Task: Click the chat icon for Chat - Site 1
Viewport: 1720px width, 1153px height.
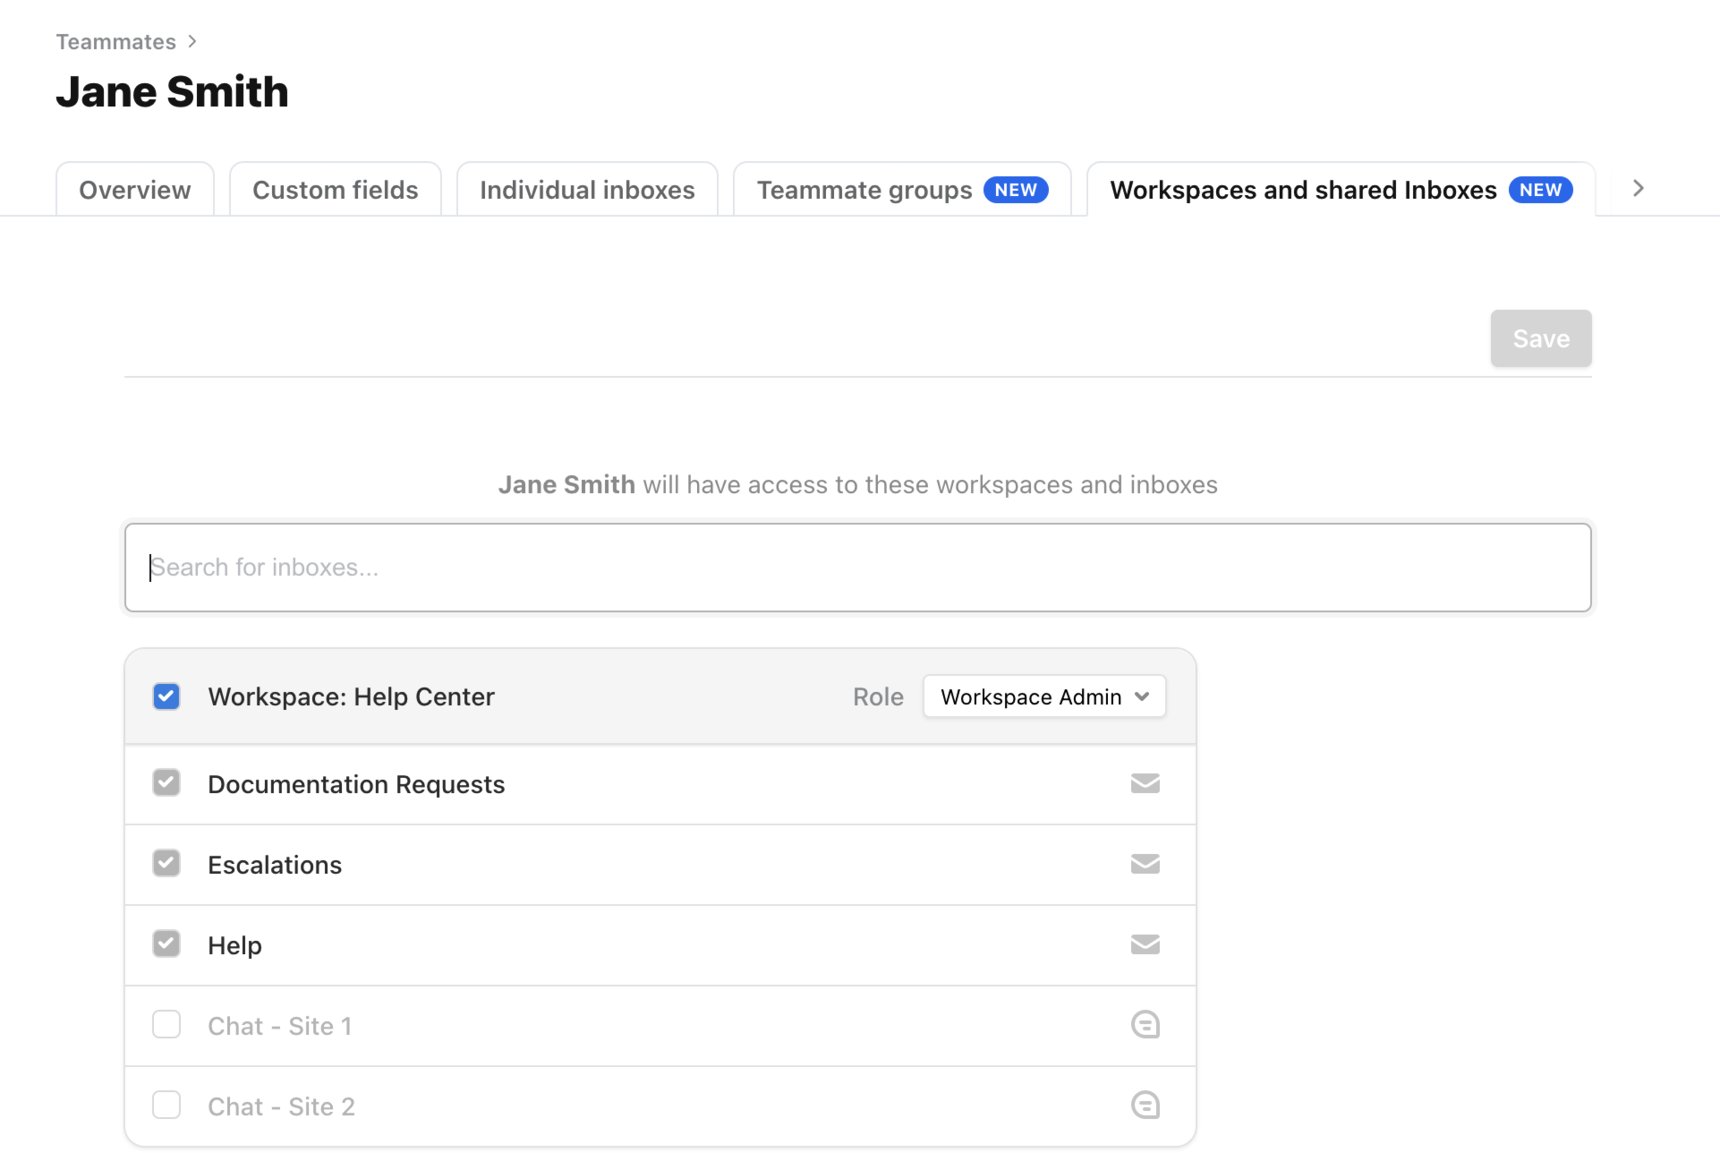Action: click(x=1145, y=1025)
